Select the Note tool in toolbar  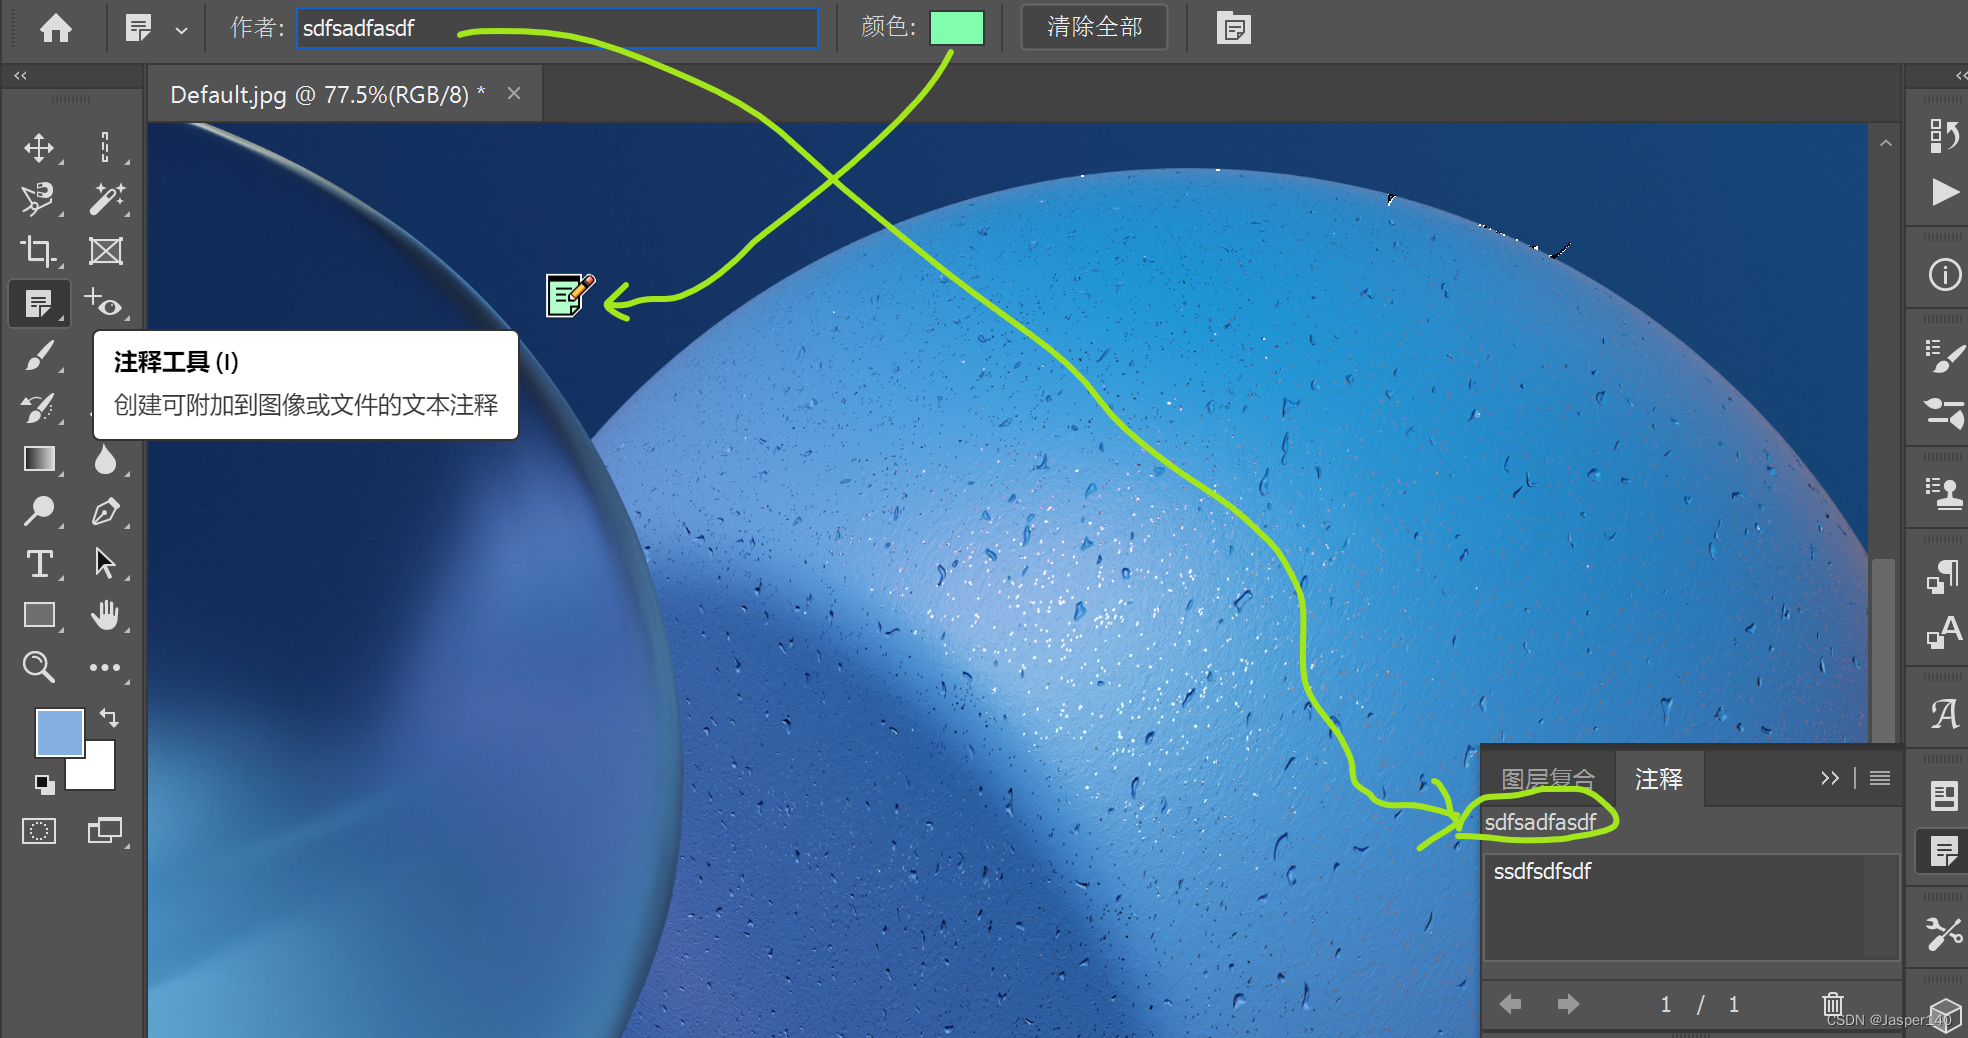(39, 304)
